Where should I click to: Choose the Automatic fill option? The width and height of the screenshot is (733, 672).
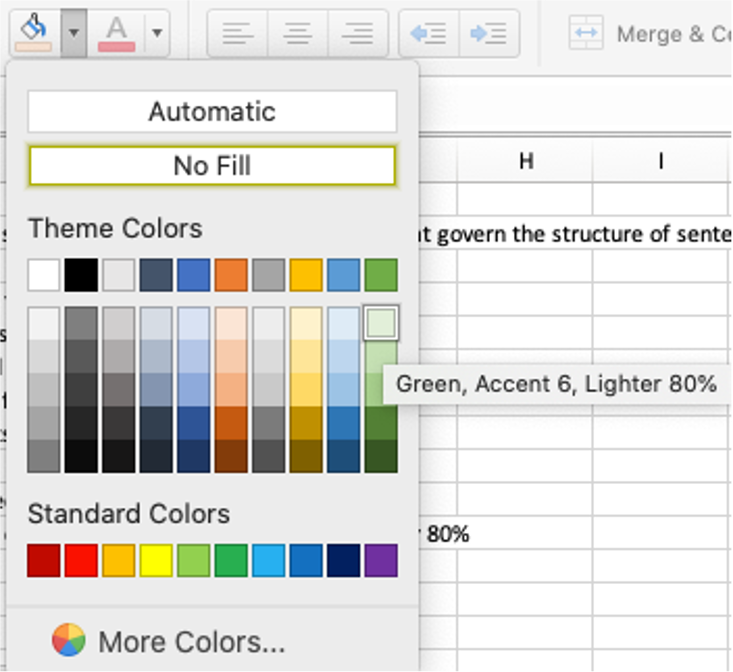point(212,111)
